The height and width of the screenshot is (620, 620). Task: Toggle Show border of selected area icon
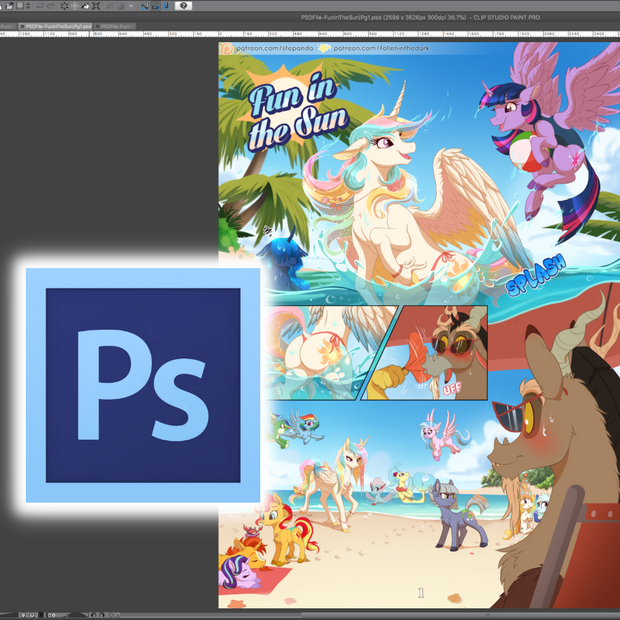click(131, 6)
